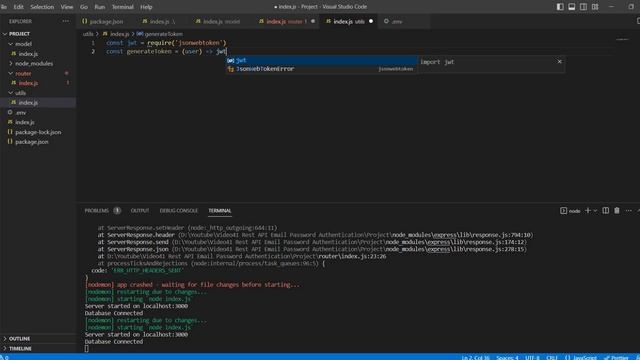
Task: Open the Terminal menu
Action: point(122,7)
